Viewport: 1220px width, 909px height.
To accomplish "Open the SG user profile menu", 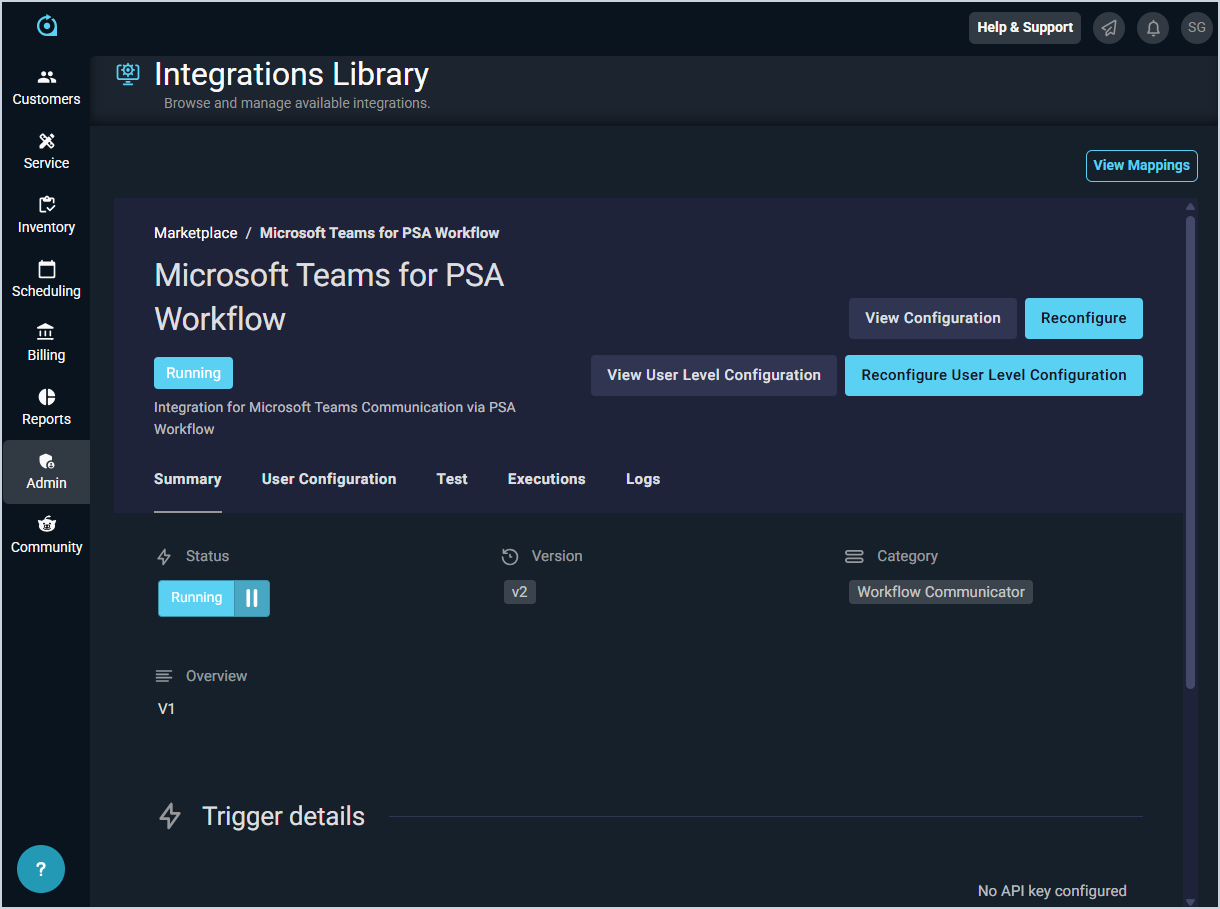I will click(x=1196, y=28).
